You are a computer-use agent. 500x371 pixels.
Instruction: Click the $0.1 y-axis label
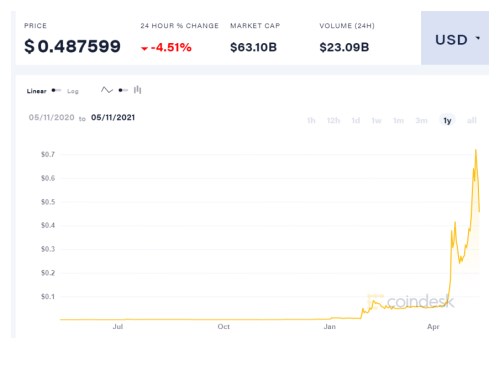pos(48,296)
